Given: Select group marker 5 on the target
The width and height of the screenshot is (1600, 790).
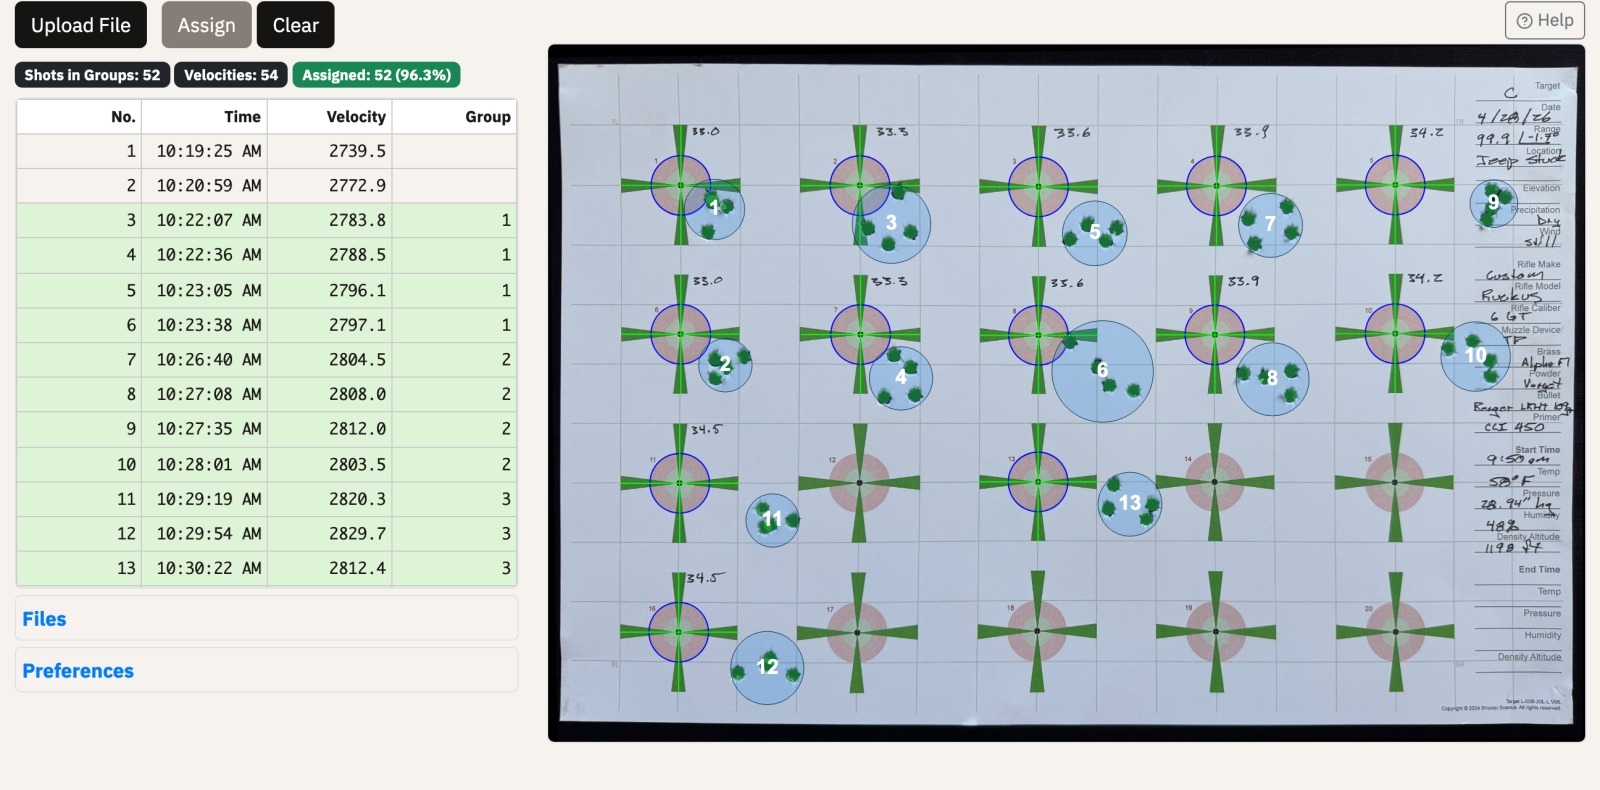Looking at the screenshot, I should pyautogui.click(x=1095, y=232).
